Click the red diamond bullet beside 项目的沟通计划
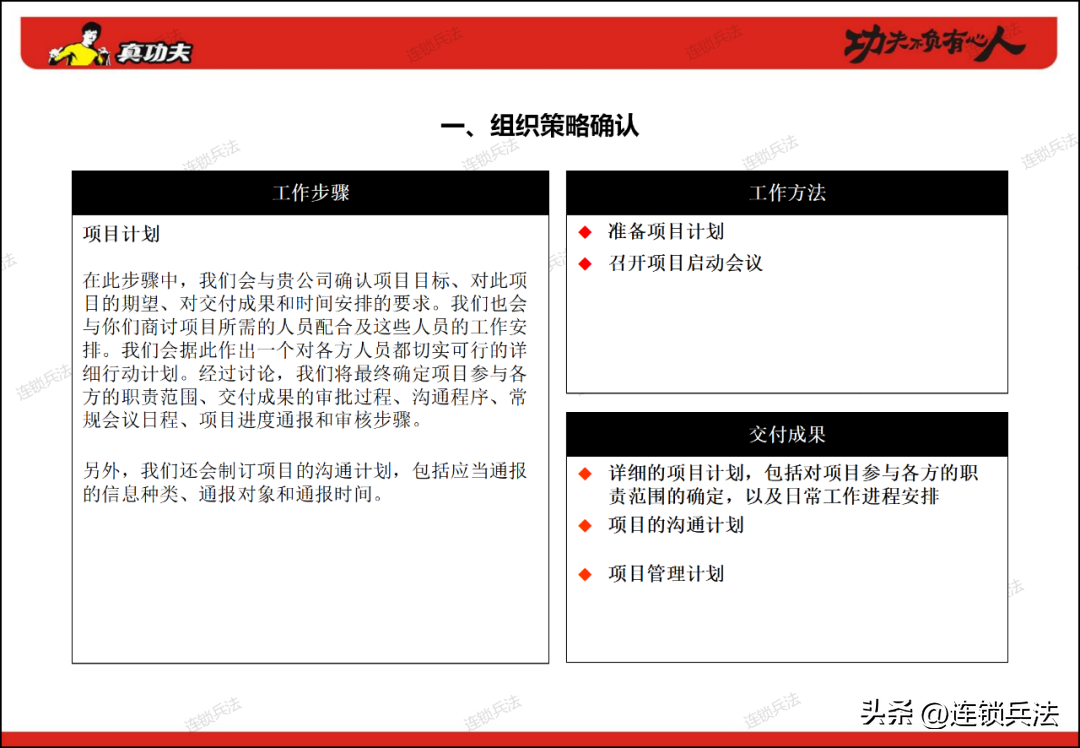The width and height of the screenshot is (1080, 748). (x=585, y=526)
